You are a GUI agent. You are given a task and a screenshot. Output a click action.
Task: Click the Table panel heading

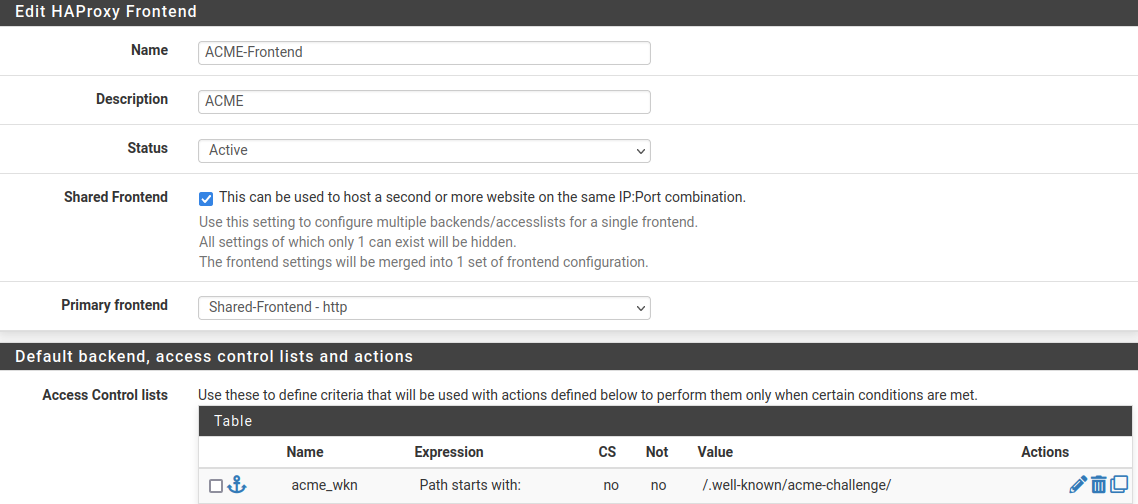point(233,421)
